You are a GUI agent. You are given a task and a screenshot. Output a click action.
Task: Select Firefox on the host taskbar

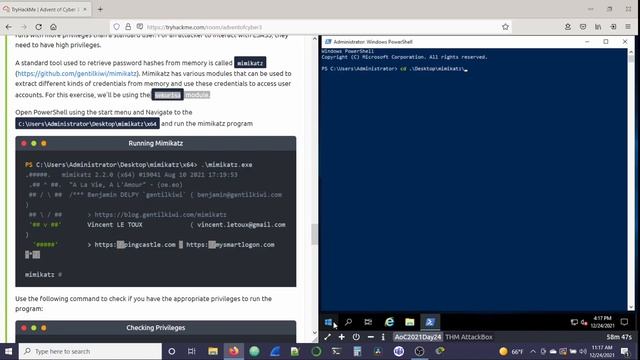click(x=233, y=351)
